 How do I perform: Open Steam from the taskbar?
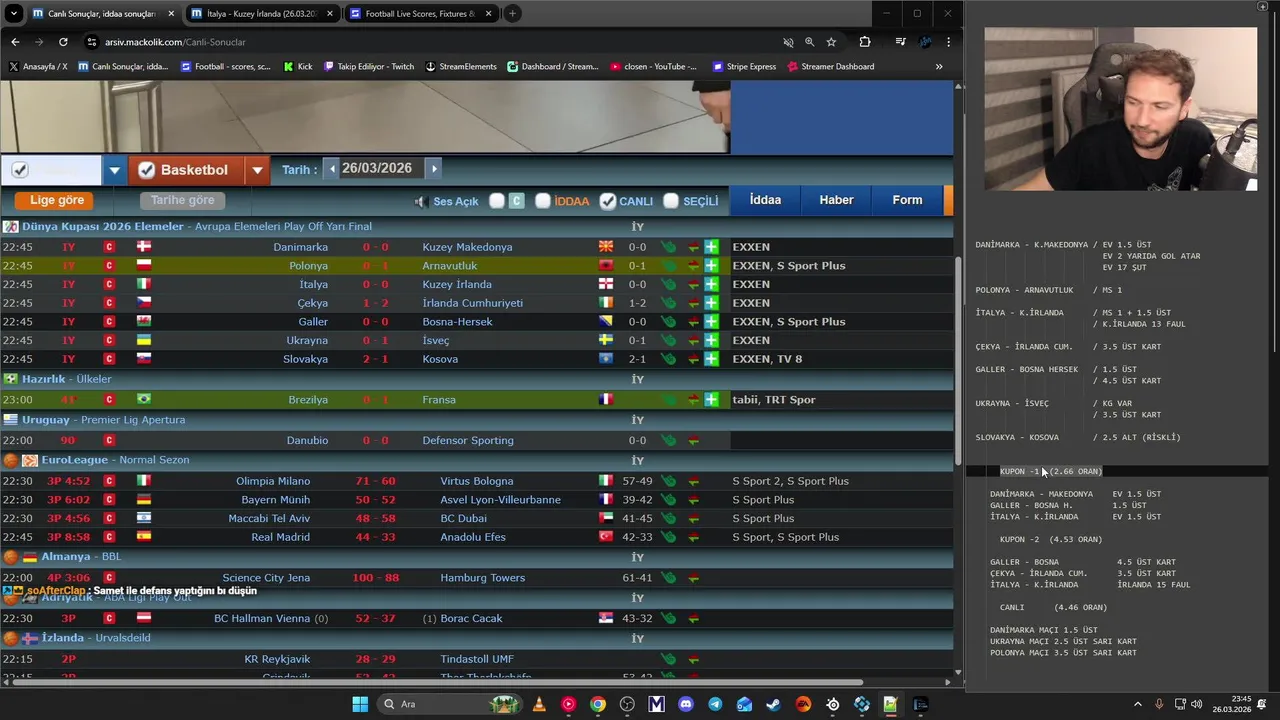(x=774, y=704)
